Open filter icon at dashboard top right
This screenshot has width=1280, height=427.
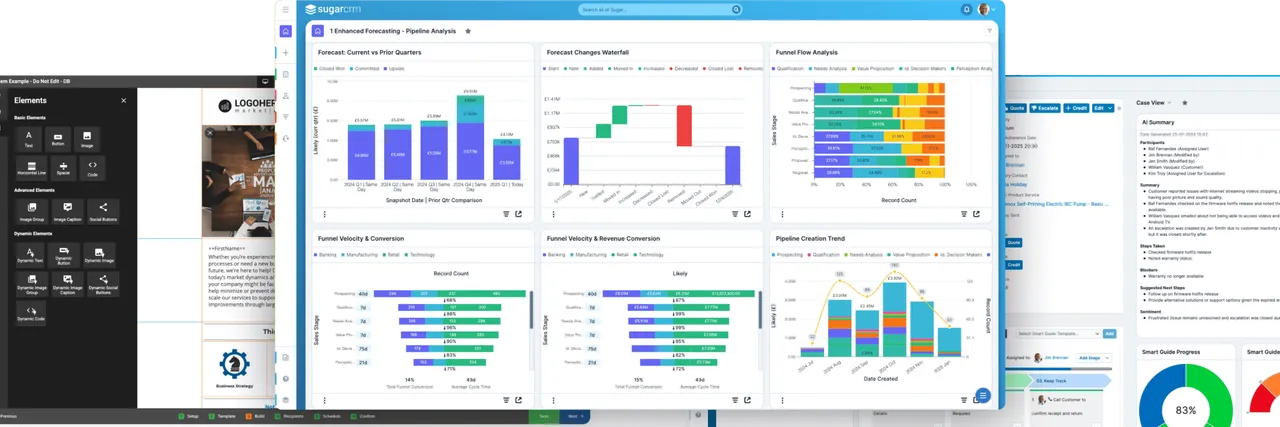(x=990, y=31)
